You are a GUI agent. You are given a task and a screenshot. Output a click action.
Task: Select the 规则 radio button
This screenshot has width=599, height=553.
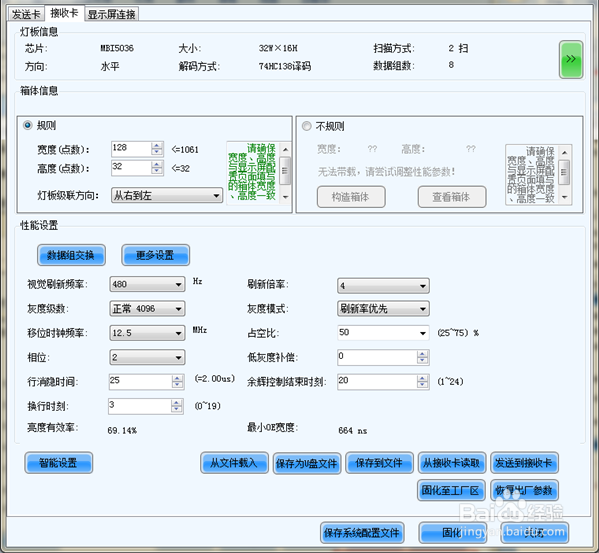28,125
